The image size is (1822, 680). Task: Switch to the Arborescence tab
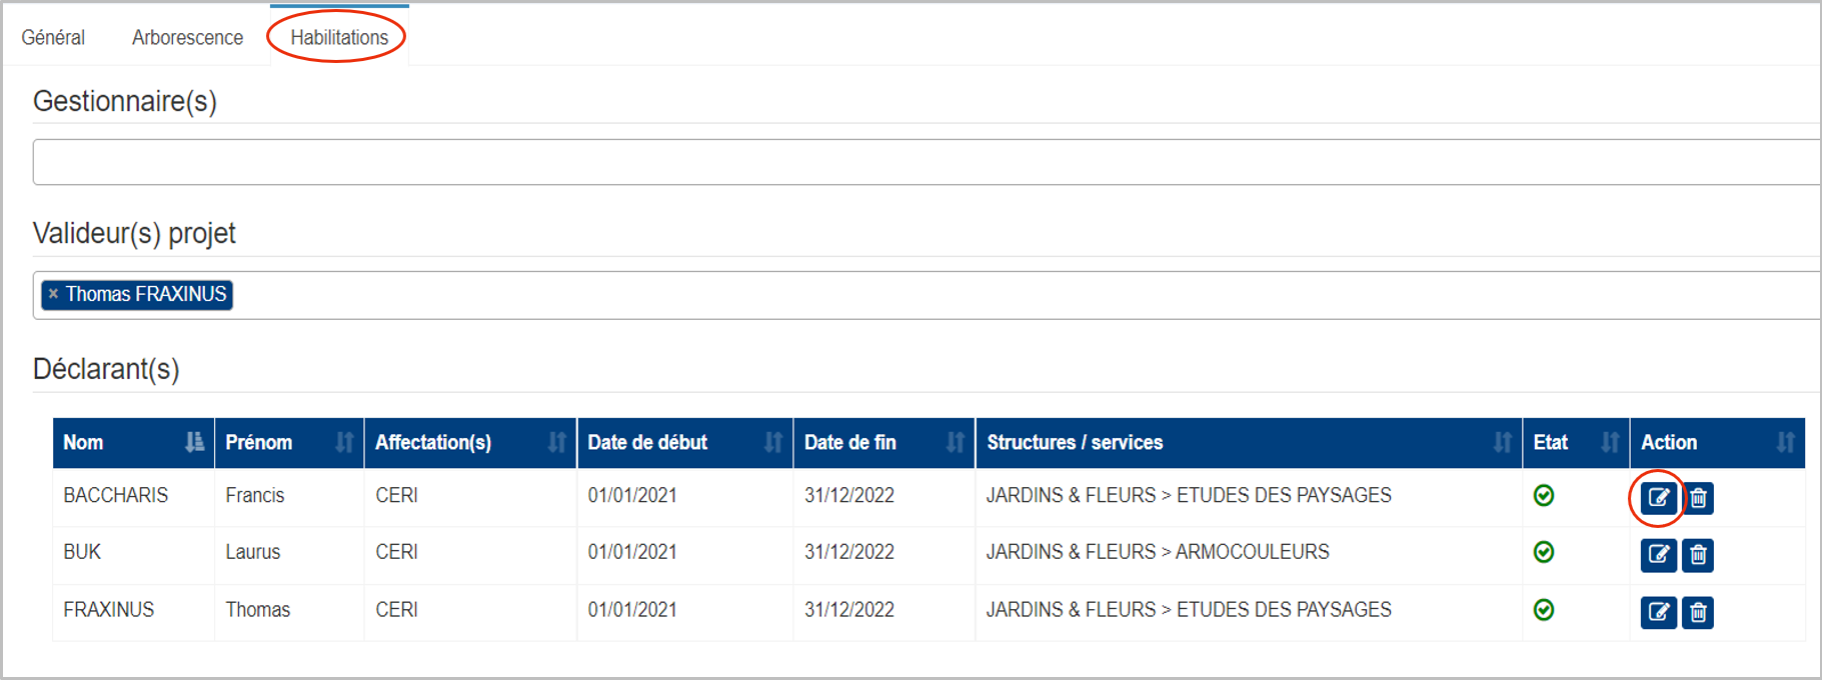187,37
